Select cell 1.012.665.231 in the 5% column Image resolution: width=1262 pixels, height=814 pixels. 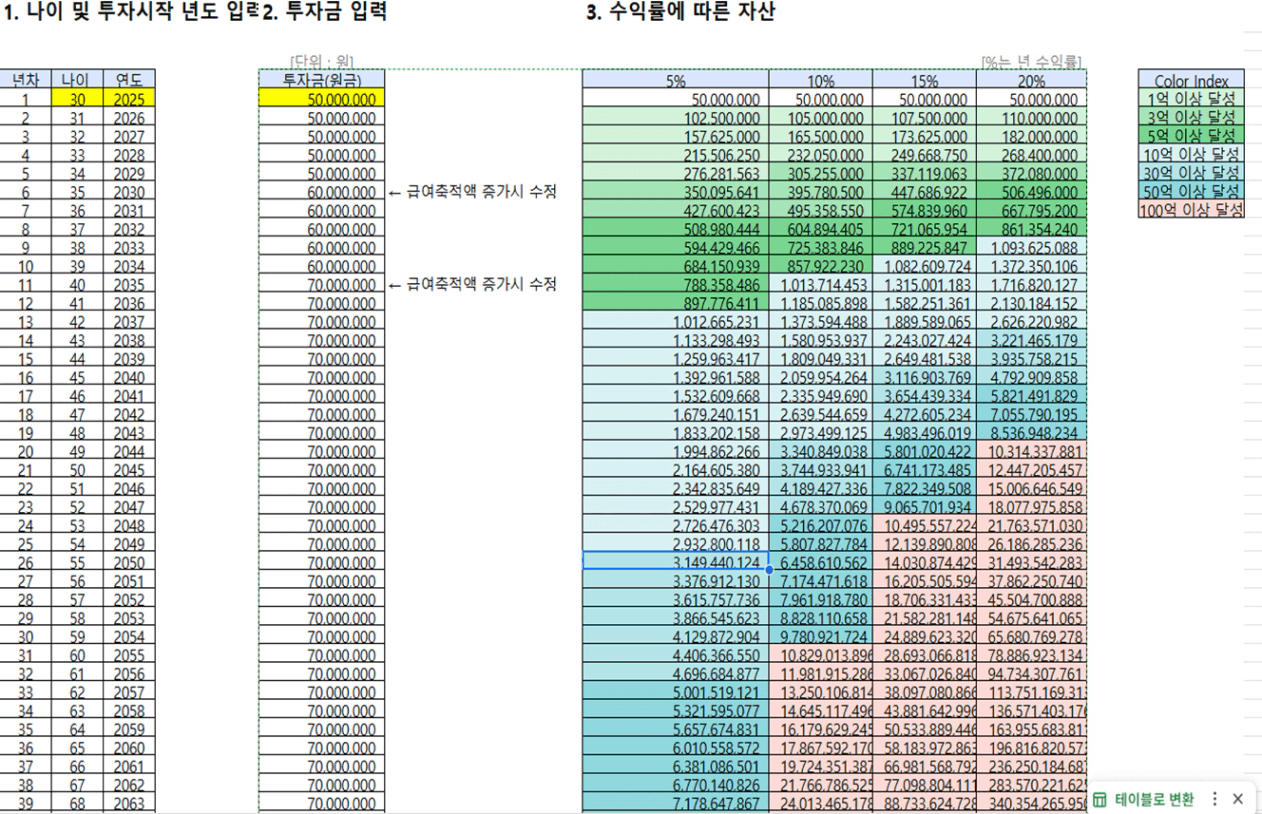(x=676, y=322)
